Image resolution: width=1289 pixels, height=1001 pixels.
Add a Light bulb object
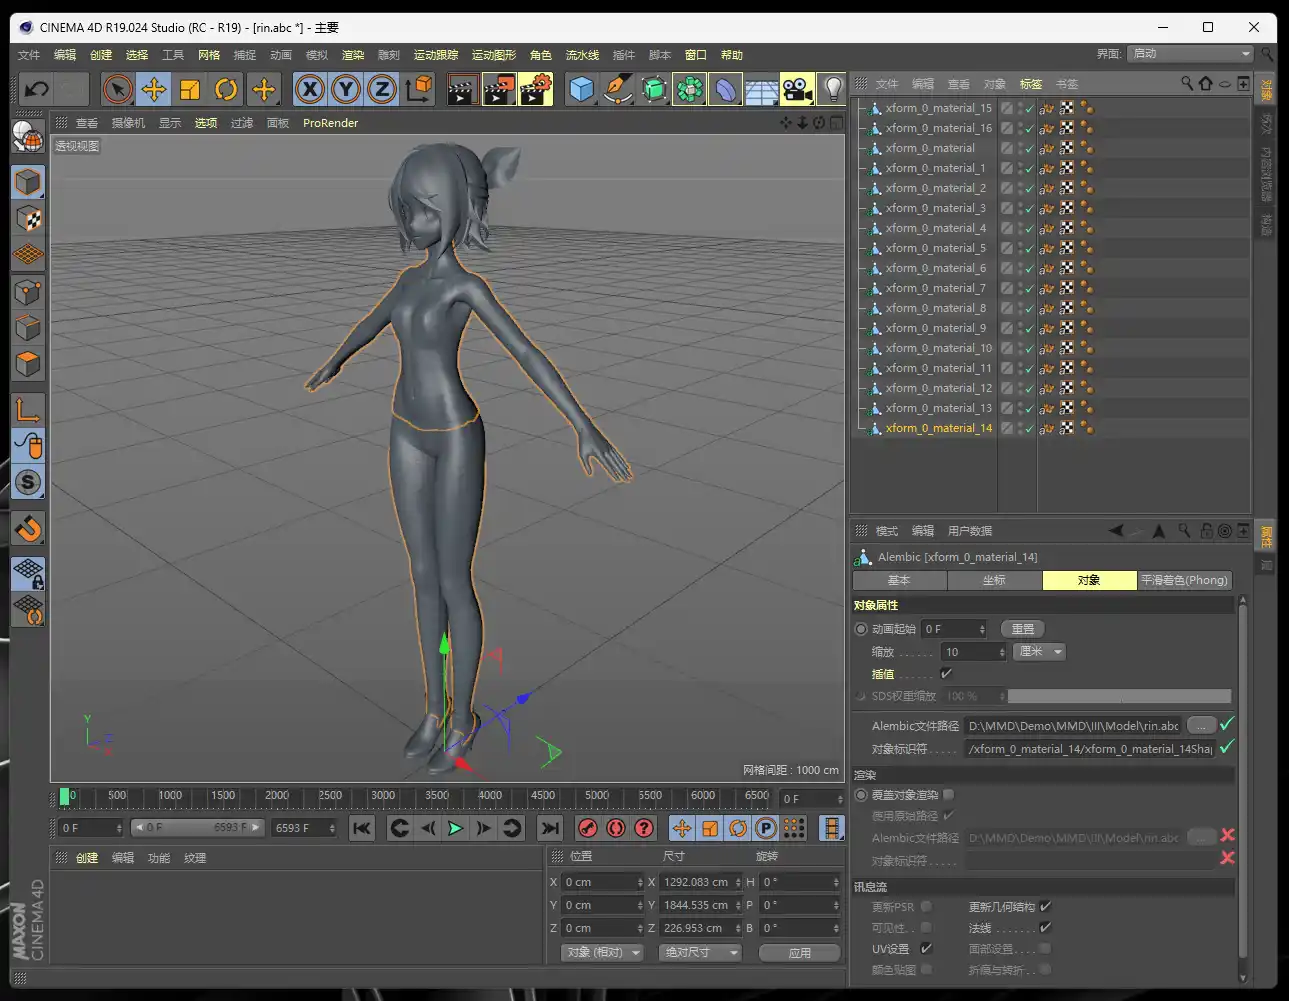pos(833,89)
